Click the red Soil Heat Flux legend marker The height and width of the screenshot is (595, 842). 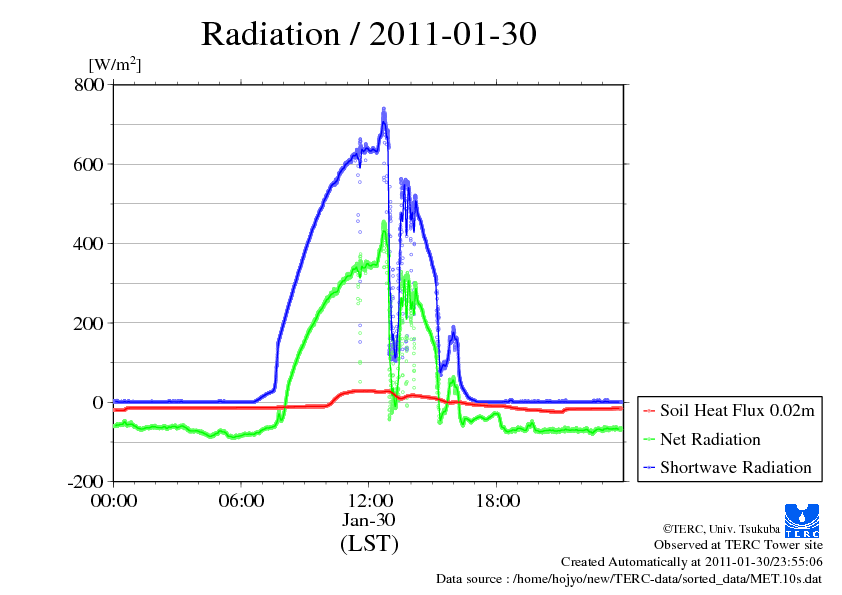pos(649,411)
